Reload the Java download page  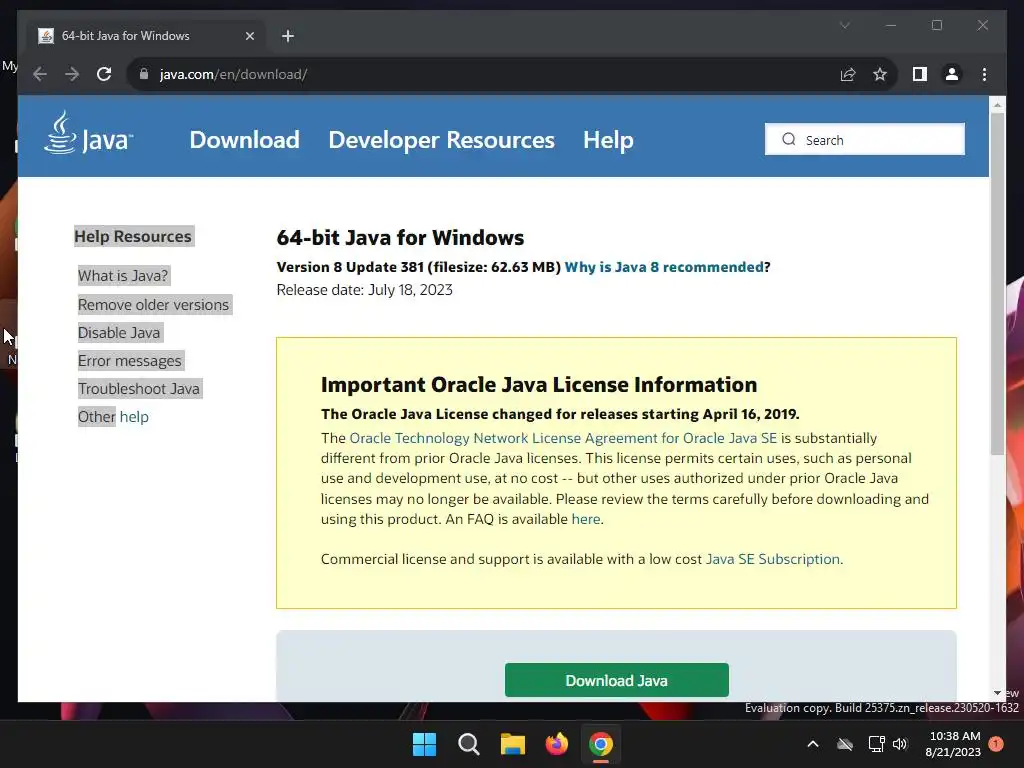104,74
